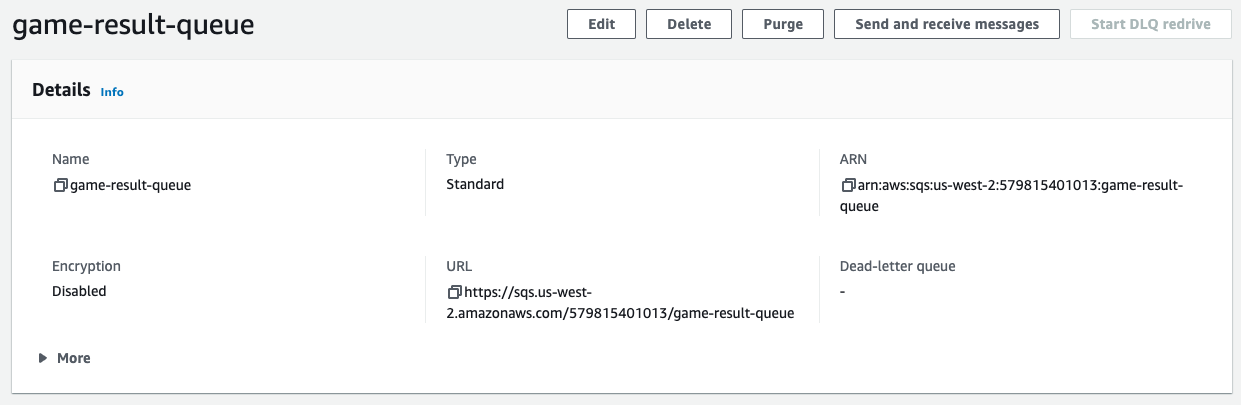Open the Edit queue button
Image resolution: width=1241 pixels, height=405 pixels.
(x=601, y=24)
